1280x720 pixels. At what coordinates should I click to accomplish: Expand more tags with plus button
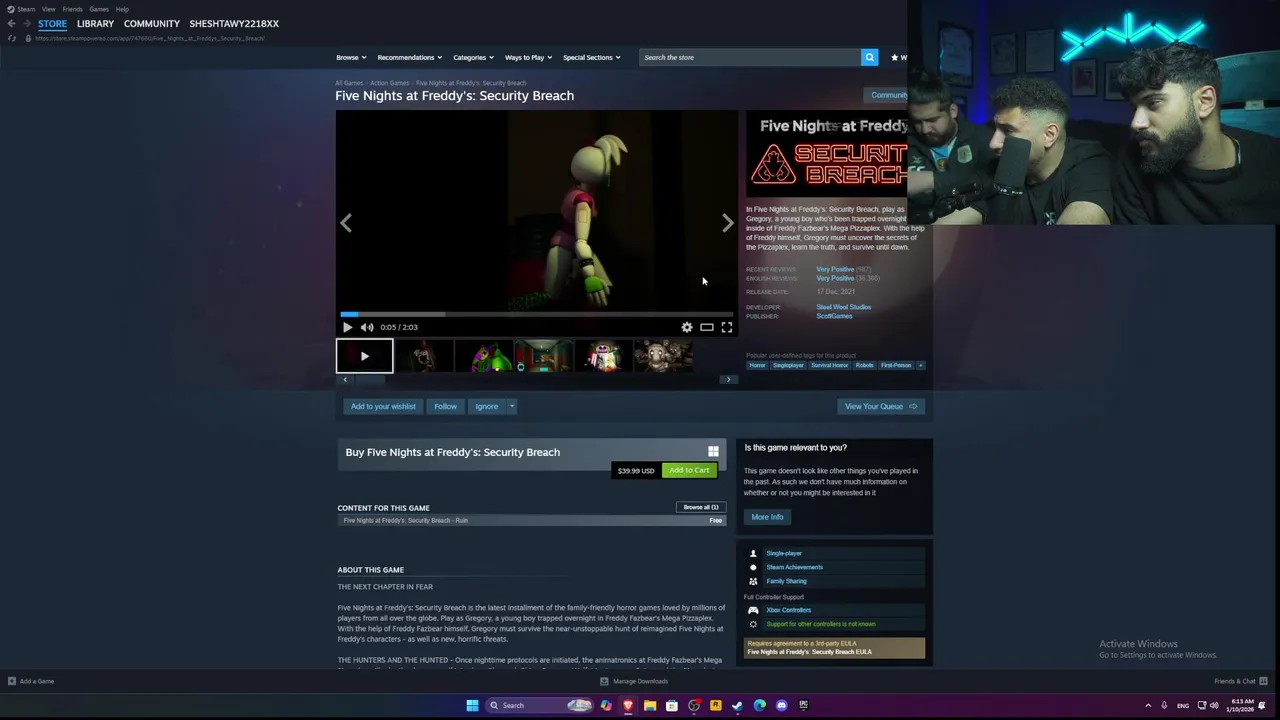click(921, 365)
